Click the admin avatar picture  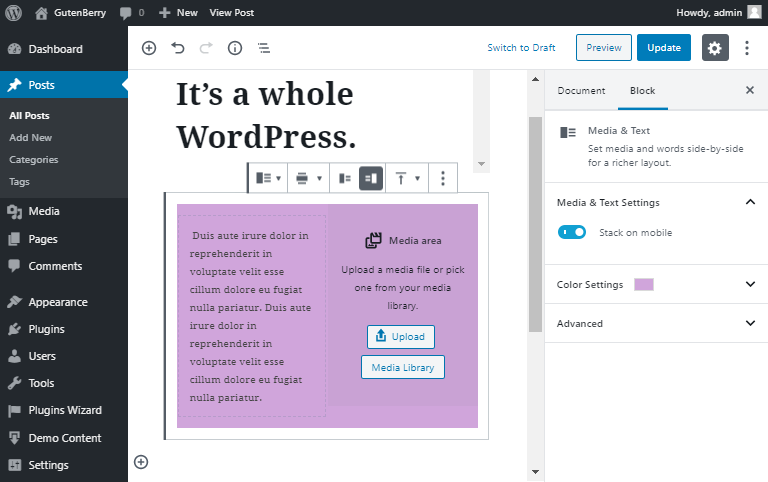(754, 12)
